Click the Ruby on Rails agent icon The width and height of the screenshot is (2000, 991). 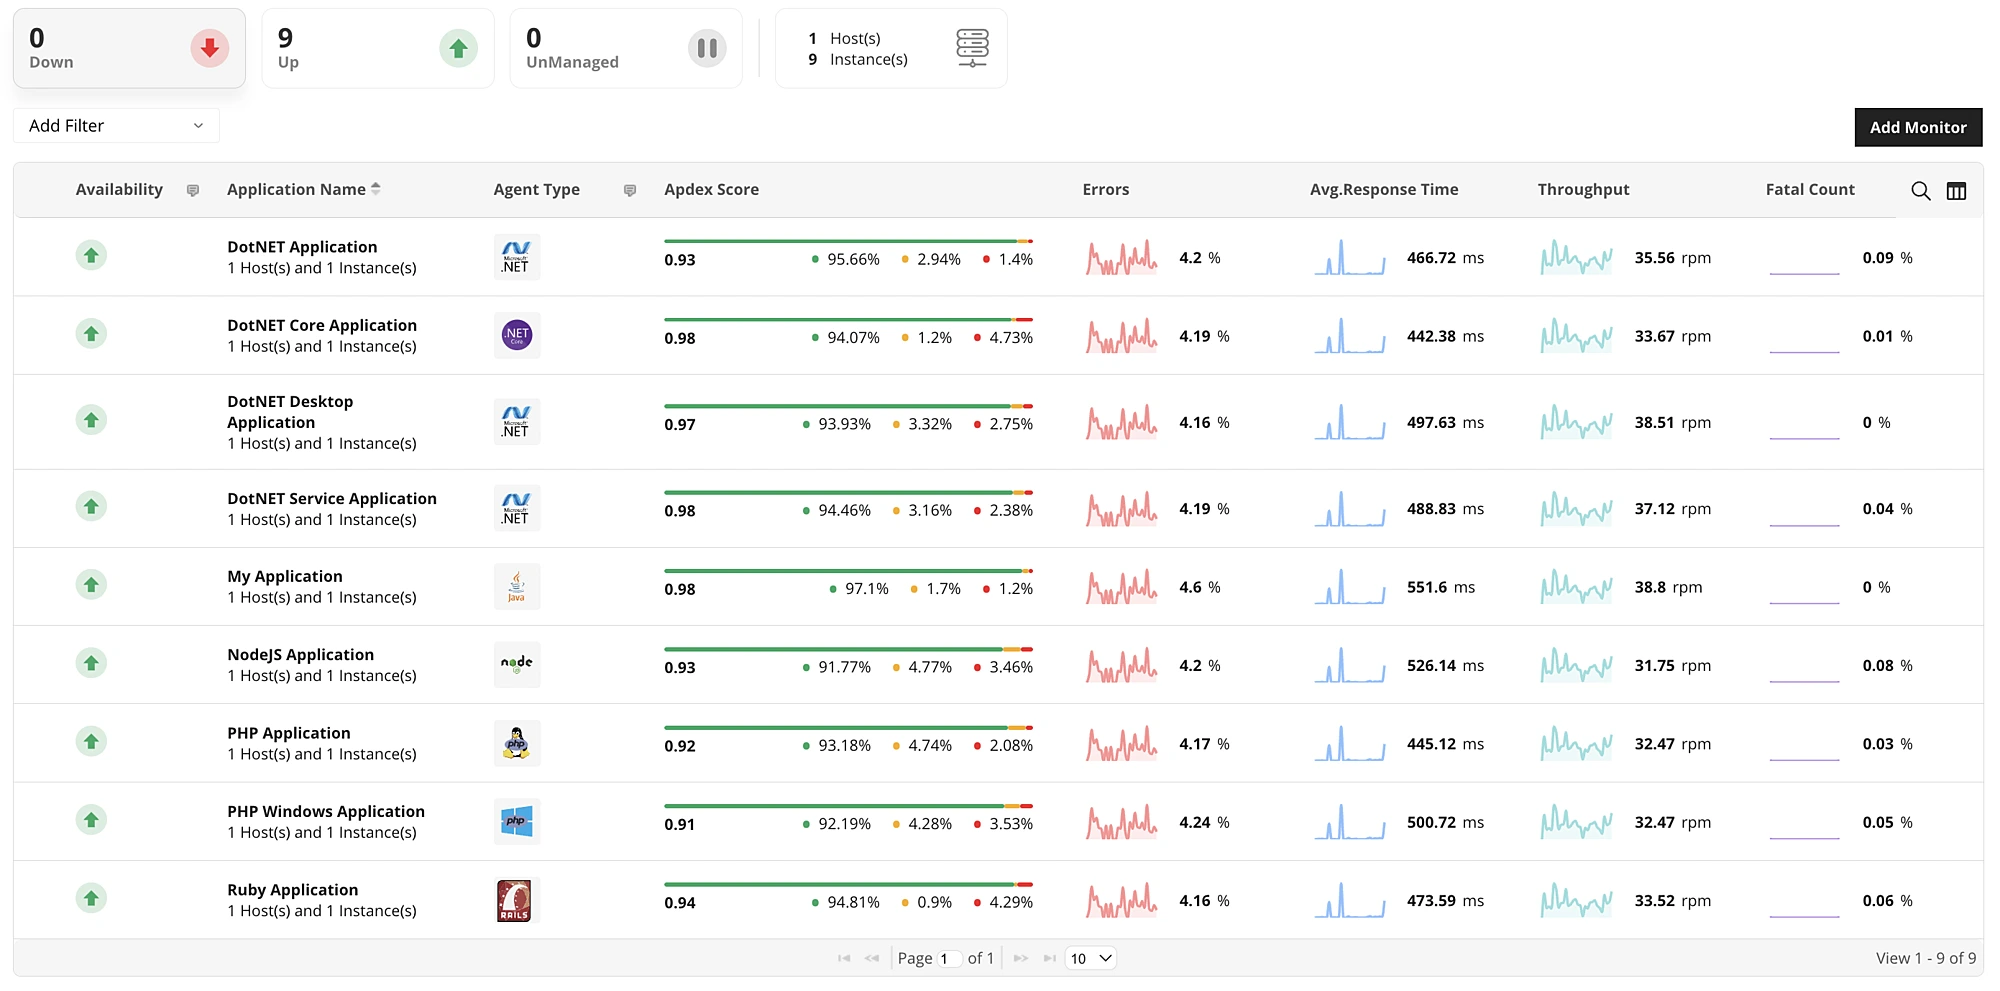click(515, 900)
